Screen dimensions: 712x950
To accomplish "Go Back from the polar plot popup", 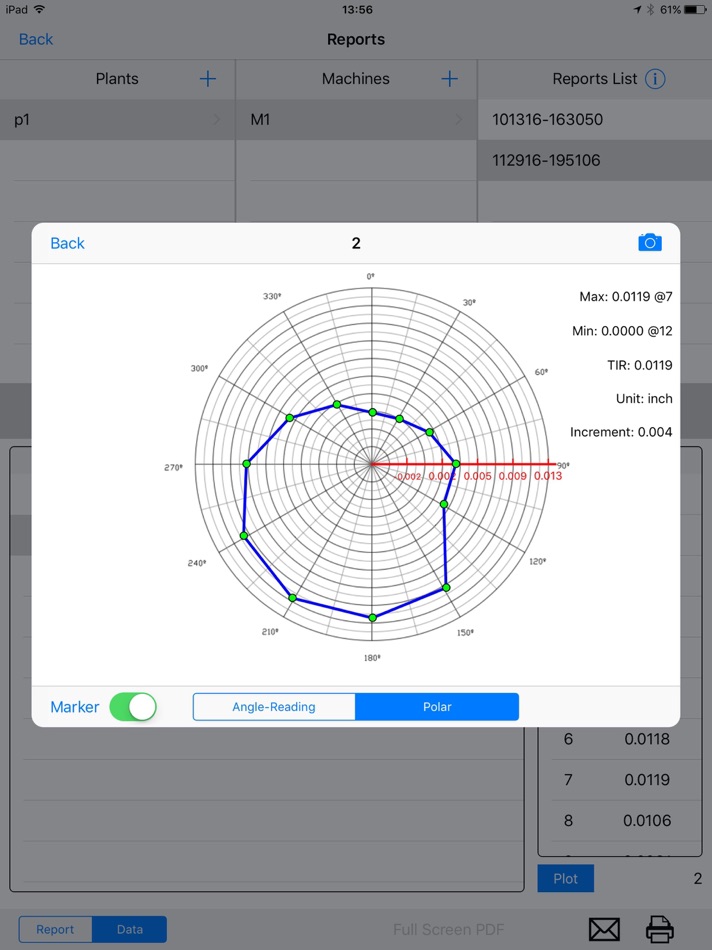I will [x=67, y=243].
